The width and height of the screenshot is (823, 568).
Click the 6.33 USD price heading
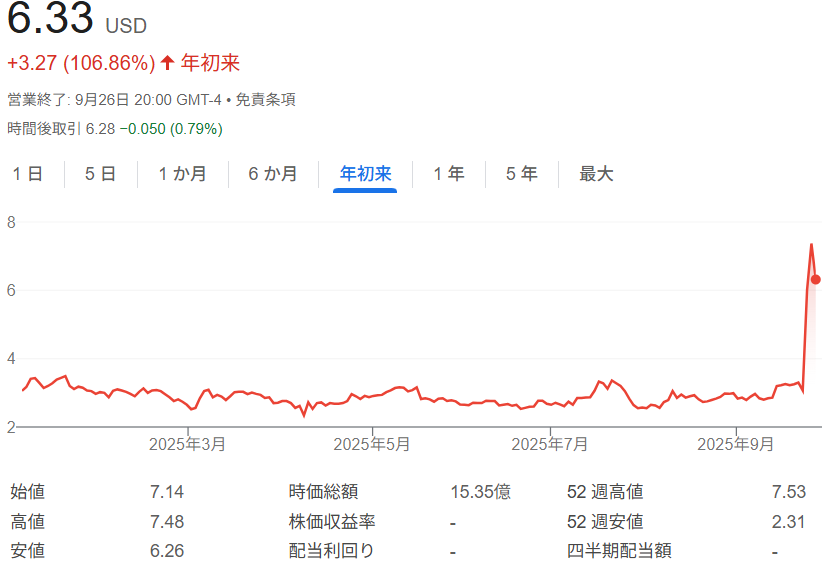click(77, 20)
